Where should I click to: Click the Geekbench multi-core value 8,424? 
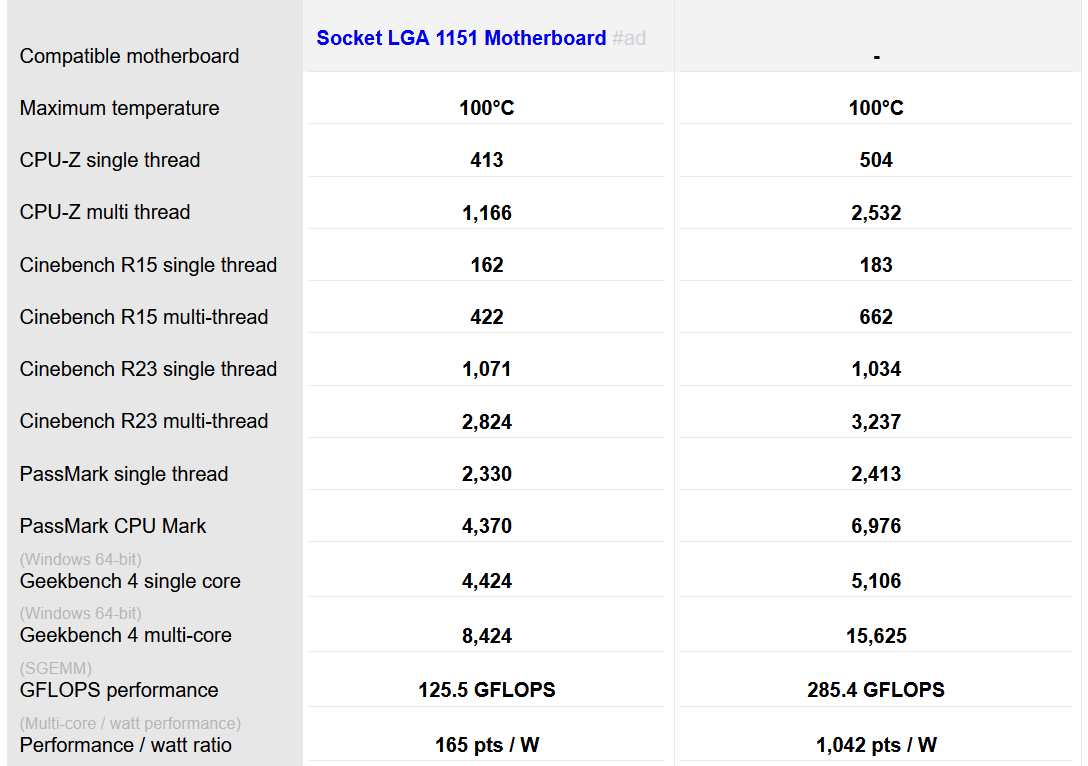coord(486,636)
